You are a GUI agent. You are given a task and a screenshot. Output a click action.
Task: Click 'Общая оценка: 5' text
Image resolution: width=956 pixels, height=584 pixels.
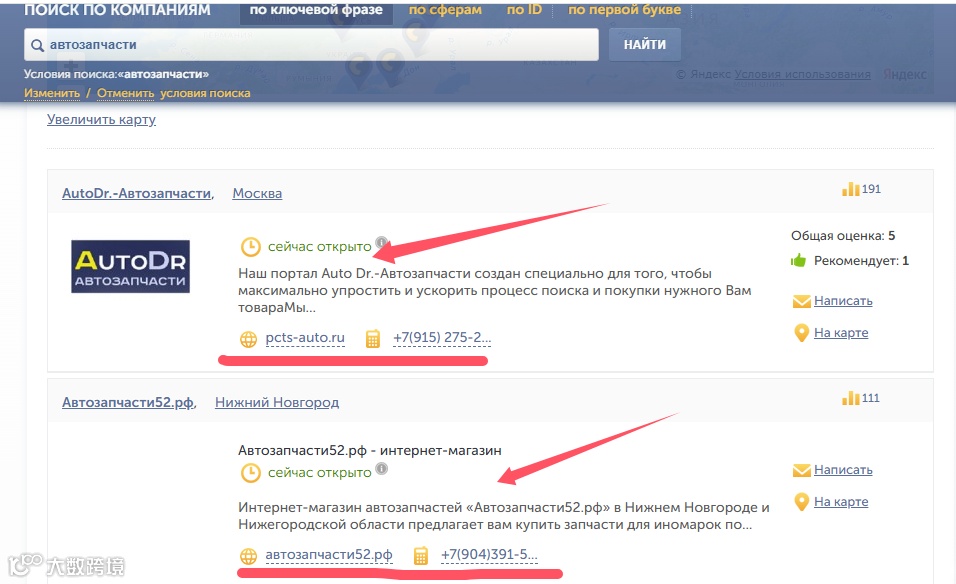pyautogui.click(x=843, y=236)
